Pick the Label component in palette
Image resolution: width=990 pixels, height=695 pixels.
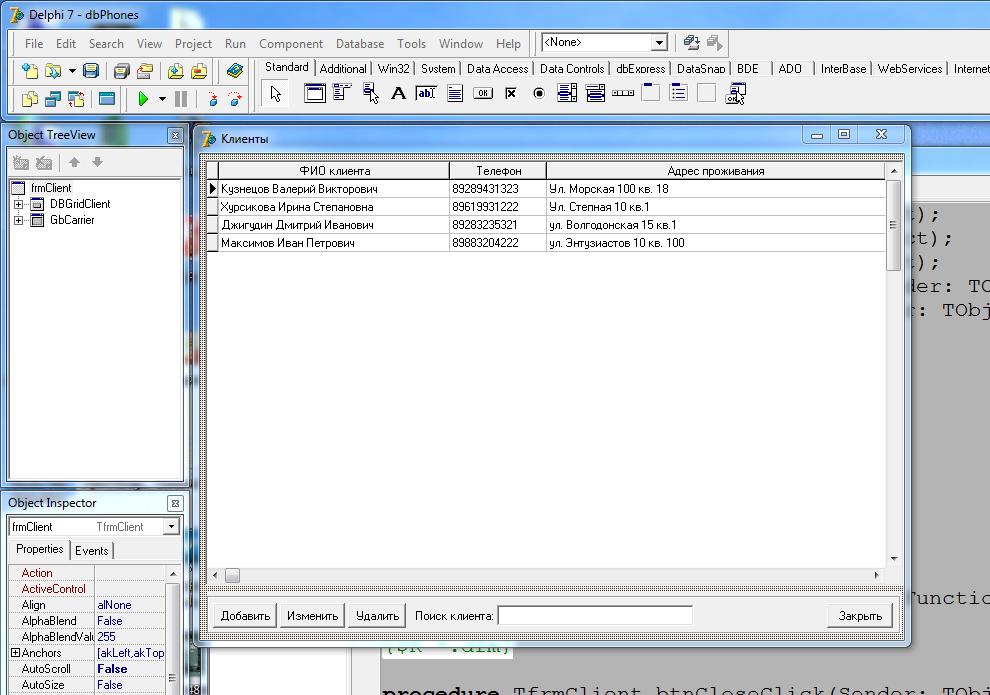398,93
